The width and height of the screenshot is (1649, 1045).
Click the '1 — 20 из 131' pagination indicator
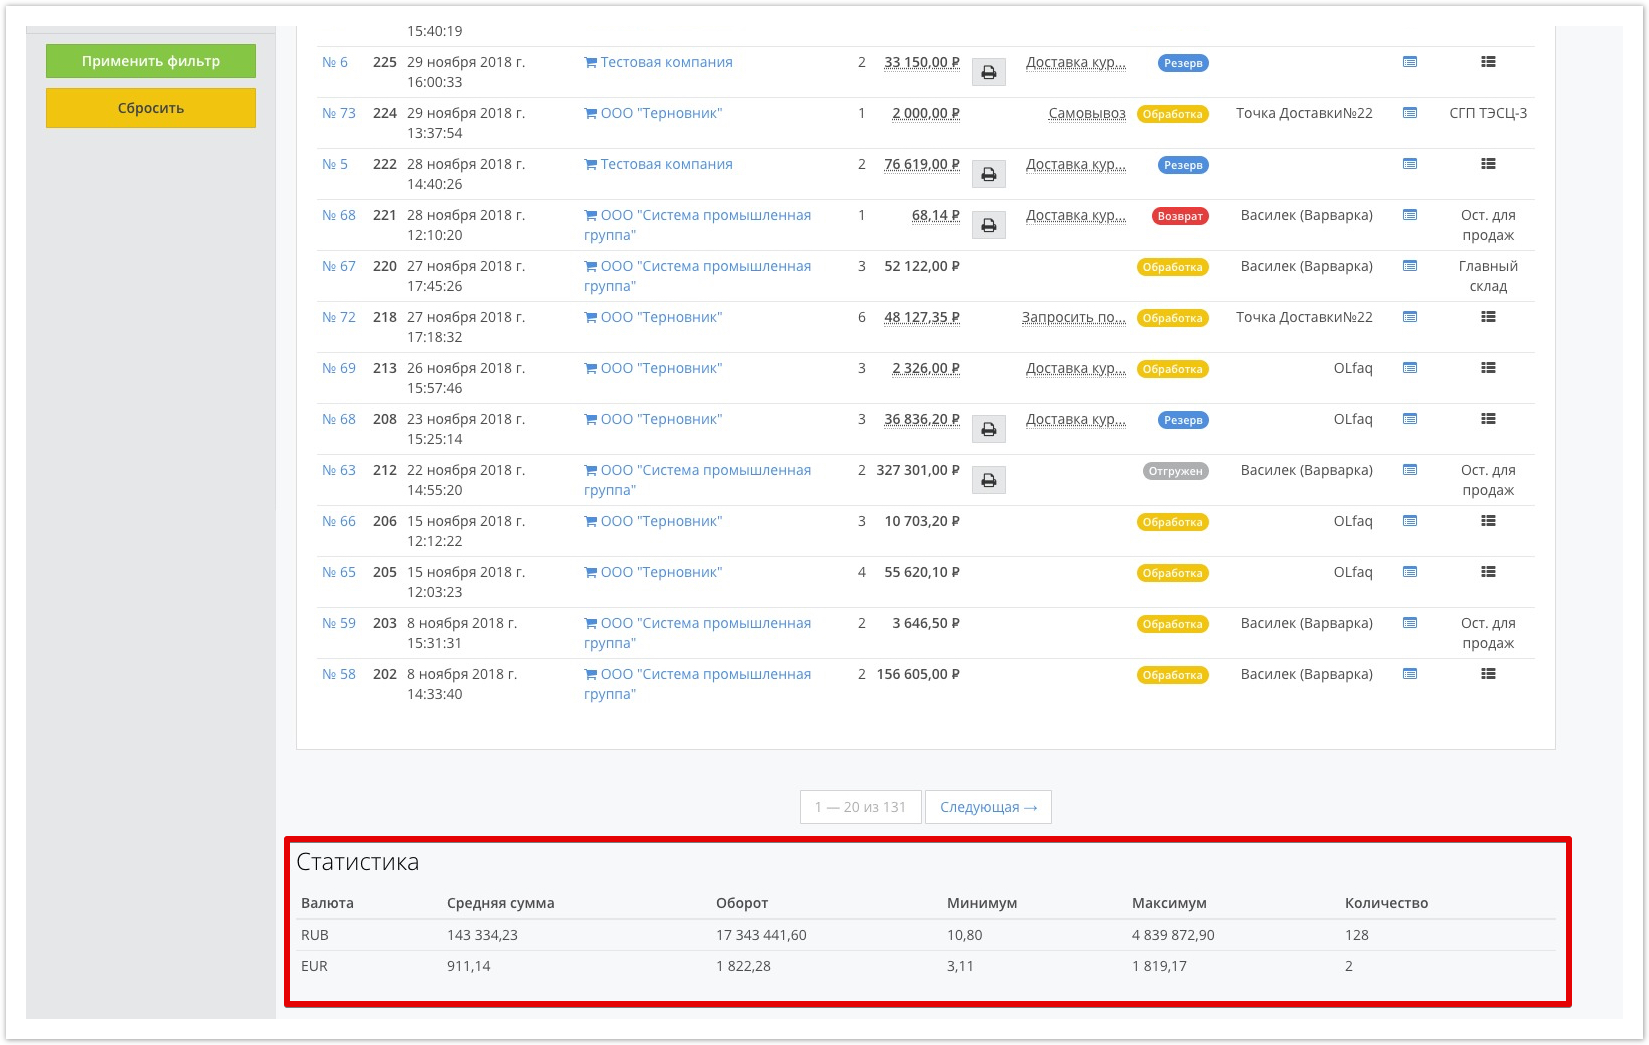coord(860,807)
